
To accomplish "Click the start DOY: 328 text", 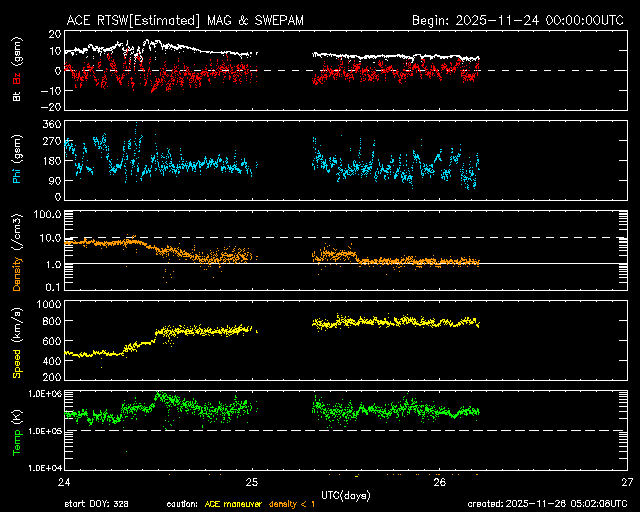I will tap(95, 505).
